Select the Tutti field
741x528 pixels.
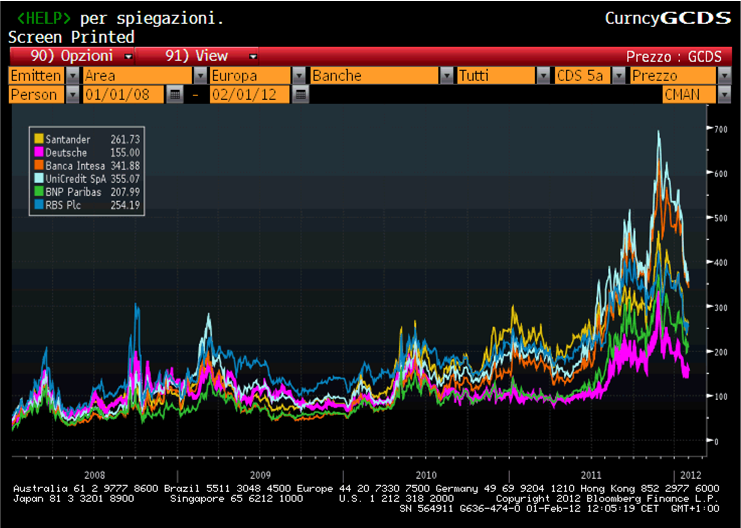pos(496,76)
